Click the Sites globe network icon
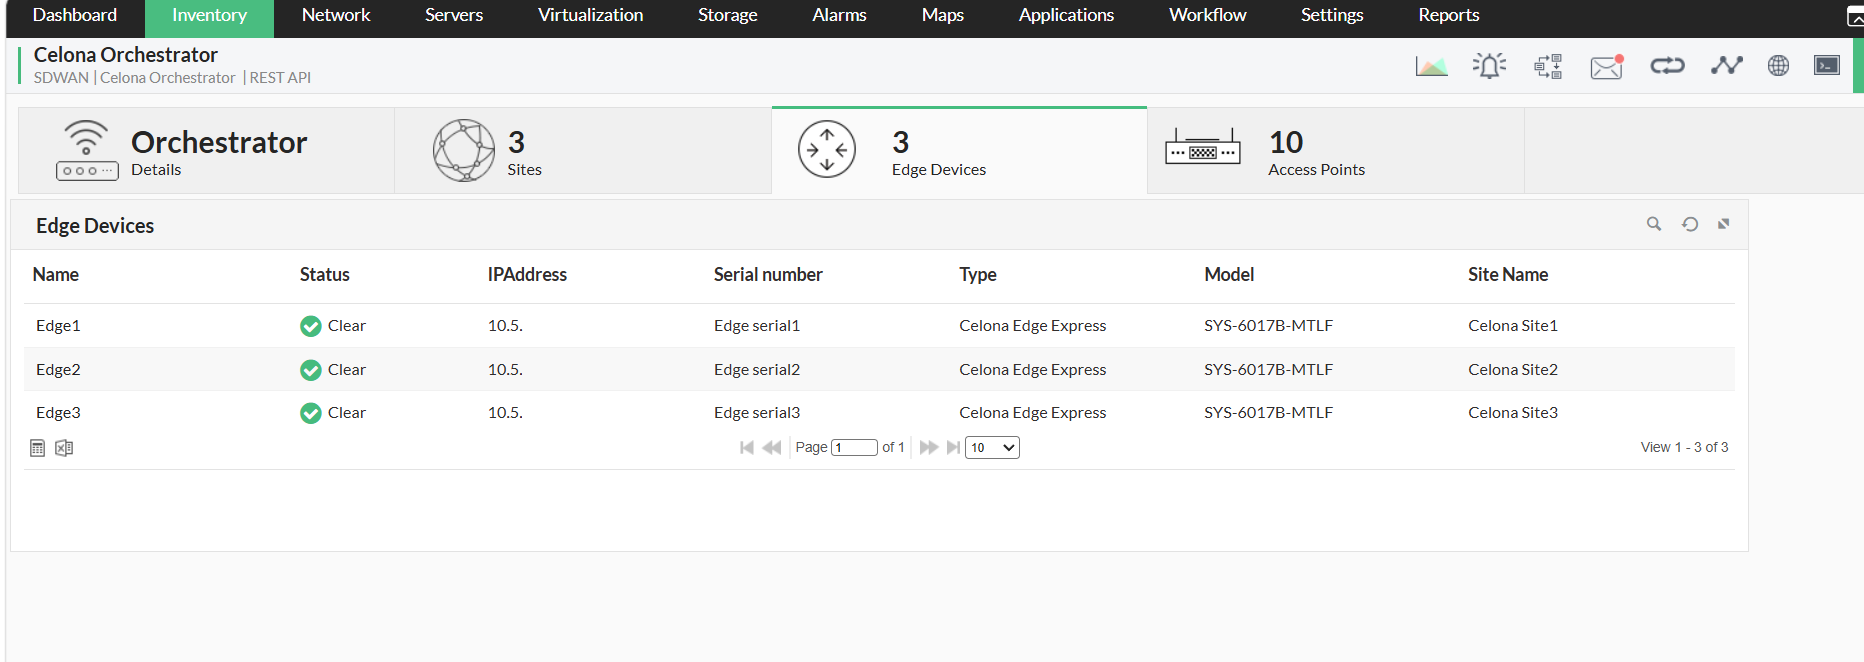This screenshot has width=1864, height=662. (x=464, y=150)
